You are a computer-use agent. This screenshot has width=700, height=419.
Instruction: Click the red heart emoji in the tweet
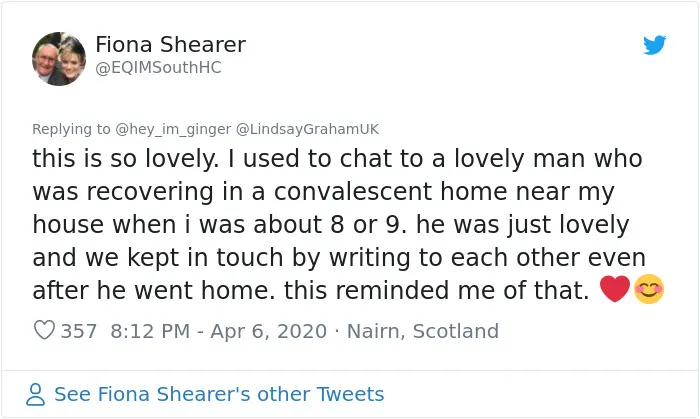615,289
